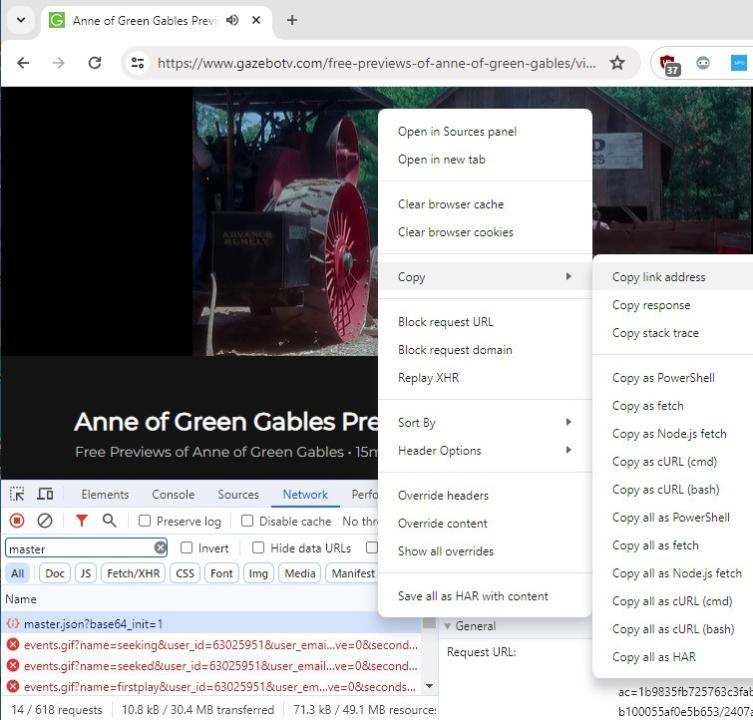
Task: Bookmark this page with the star
Action: (x=617, y=63)
